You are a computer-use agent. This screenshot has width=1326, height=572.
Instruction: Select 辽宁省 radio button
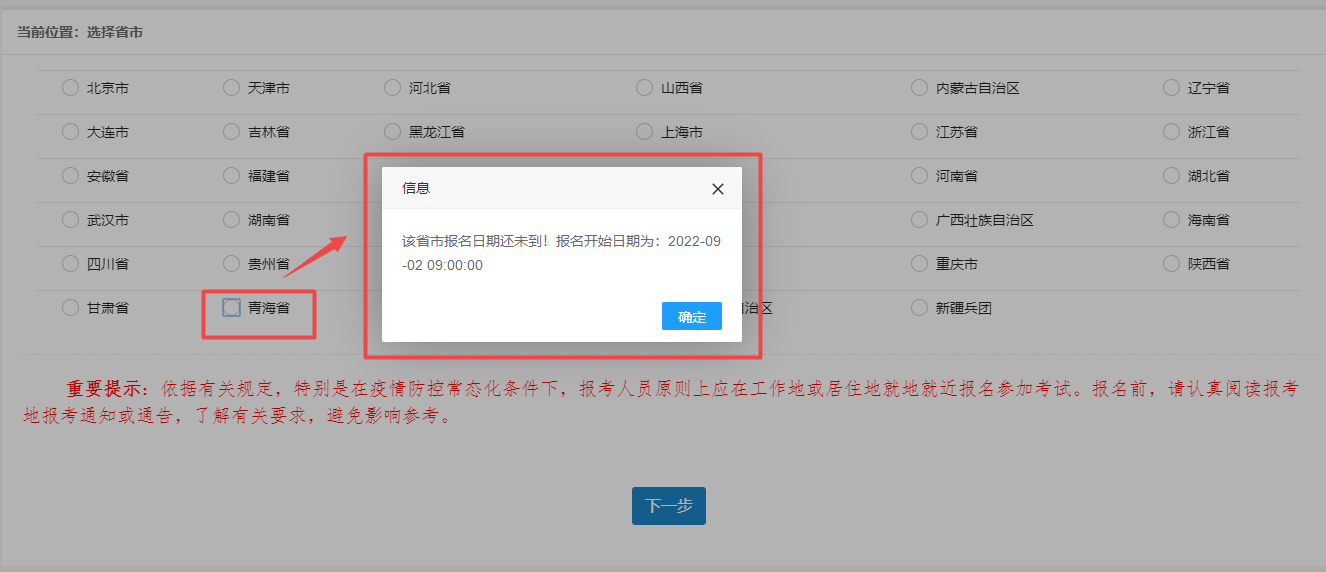click(x=1171, y=88)
